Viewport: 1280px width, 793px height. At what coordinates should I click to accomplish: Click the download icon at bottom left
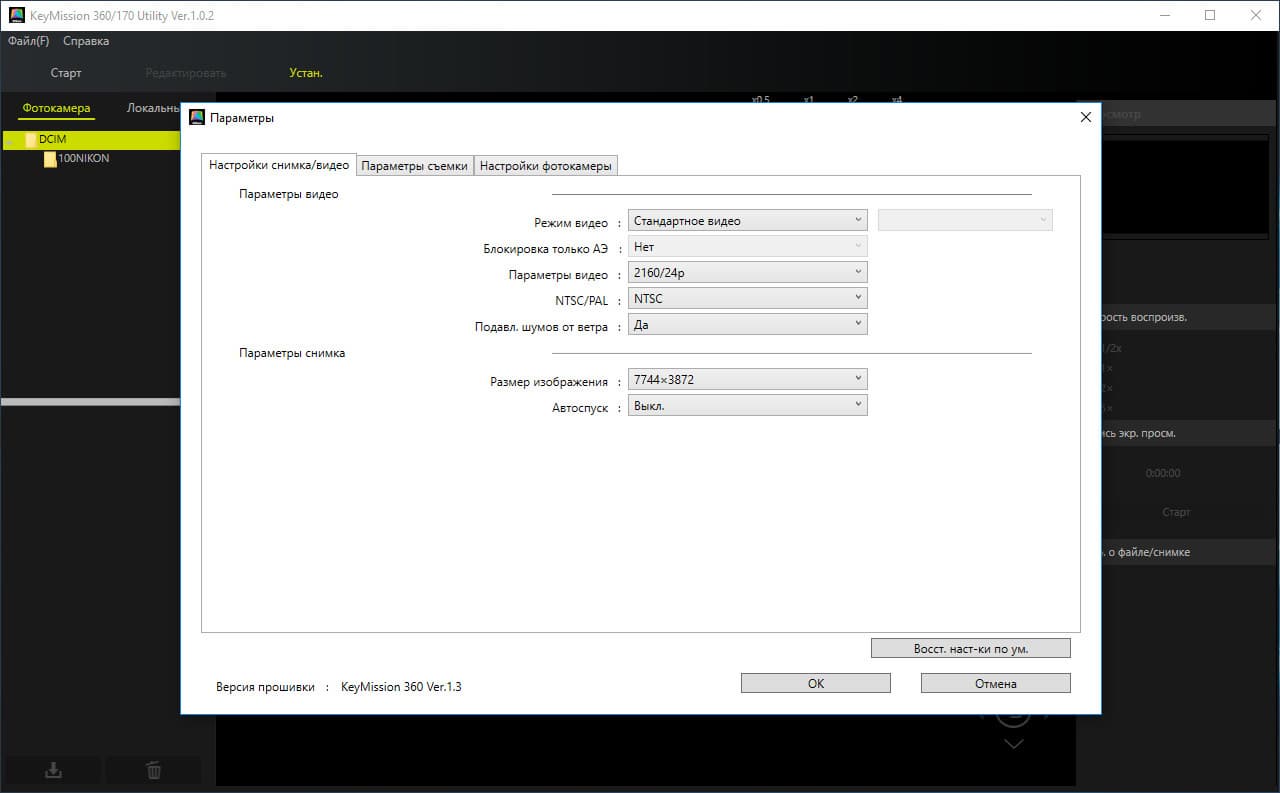coord(54,770)
